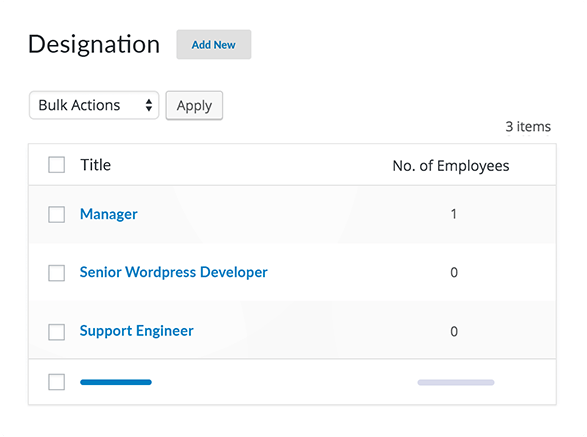Click the blue placeholder bar in footer row
This screenshot has width=587, height=437.
116,382
